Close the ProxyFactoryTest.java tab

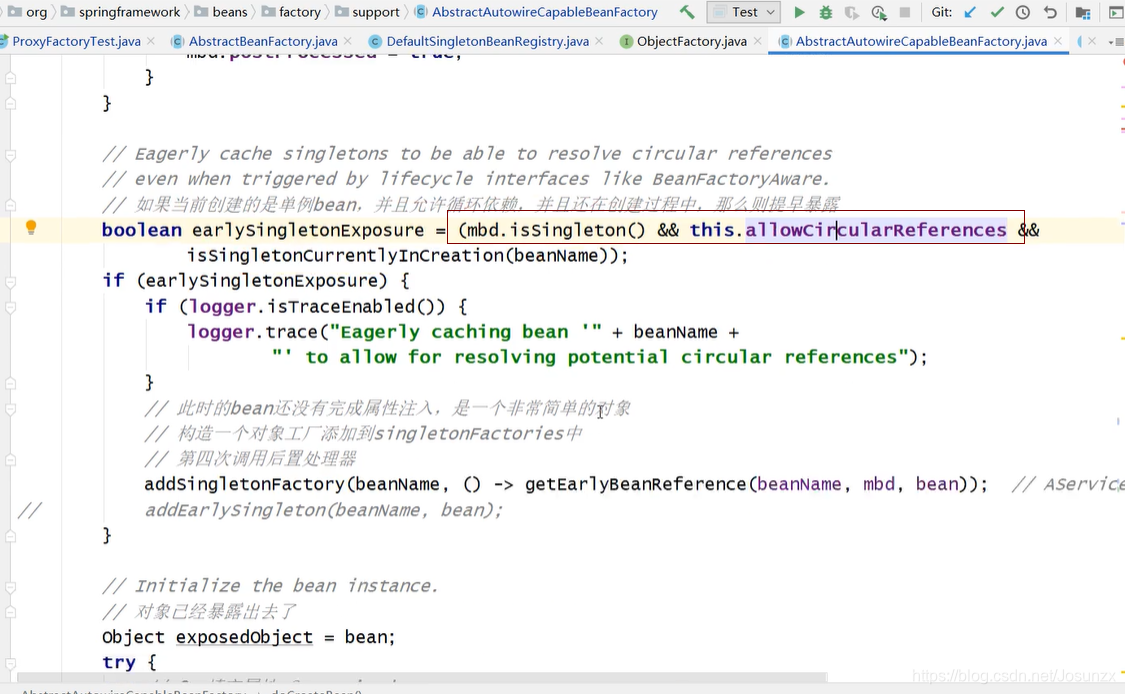154,42
